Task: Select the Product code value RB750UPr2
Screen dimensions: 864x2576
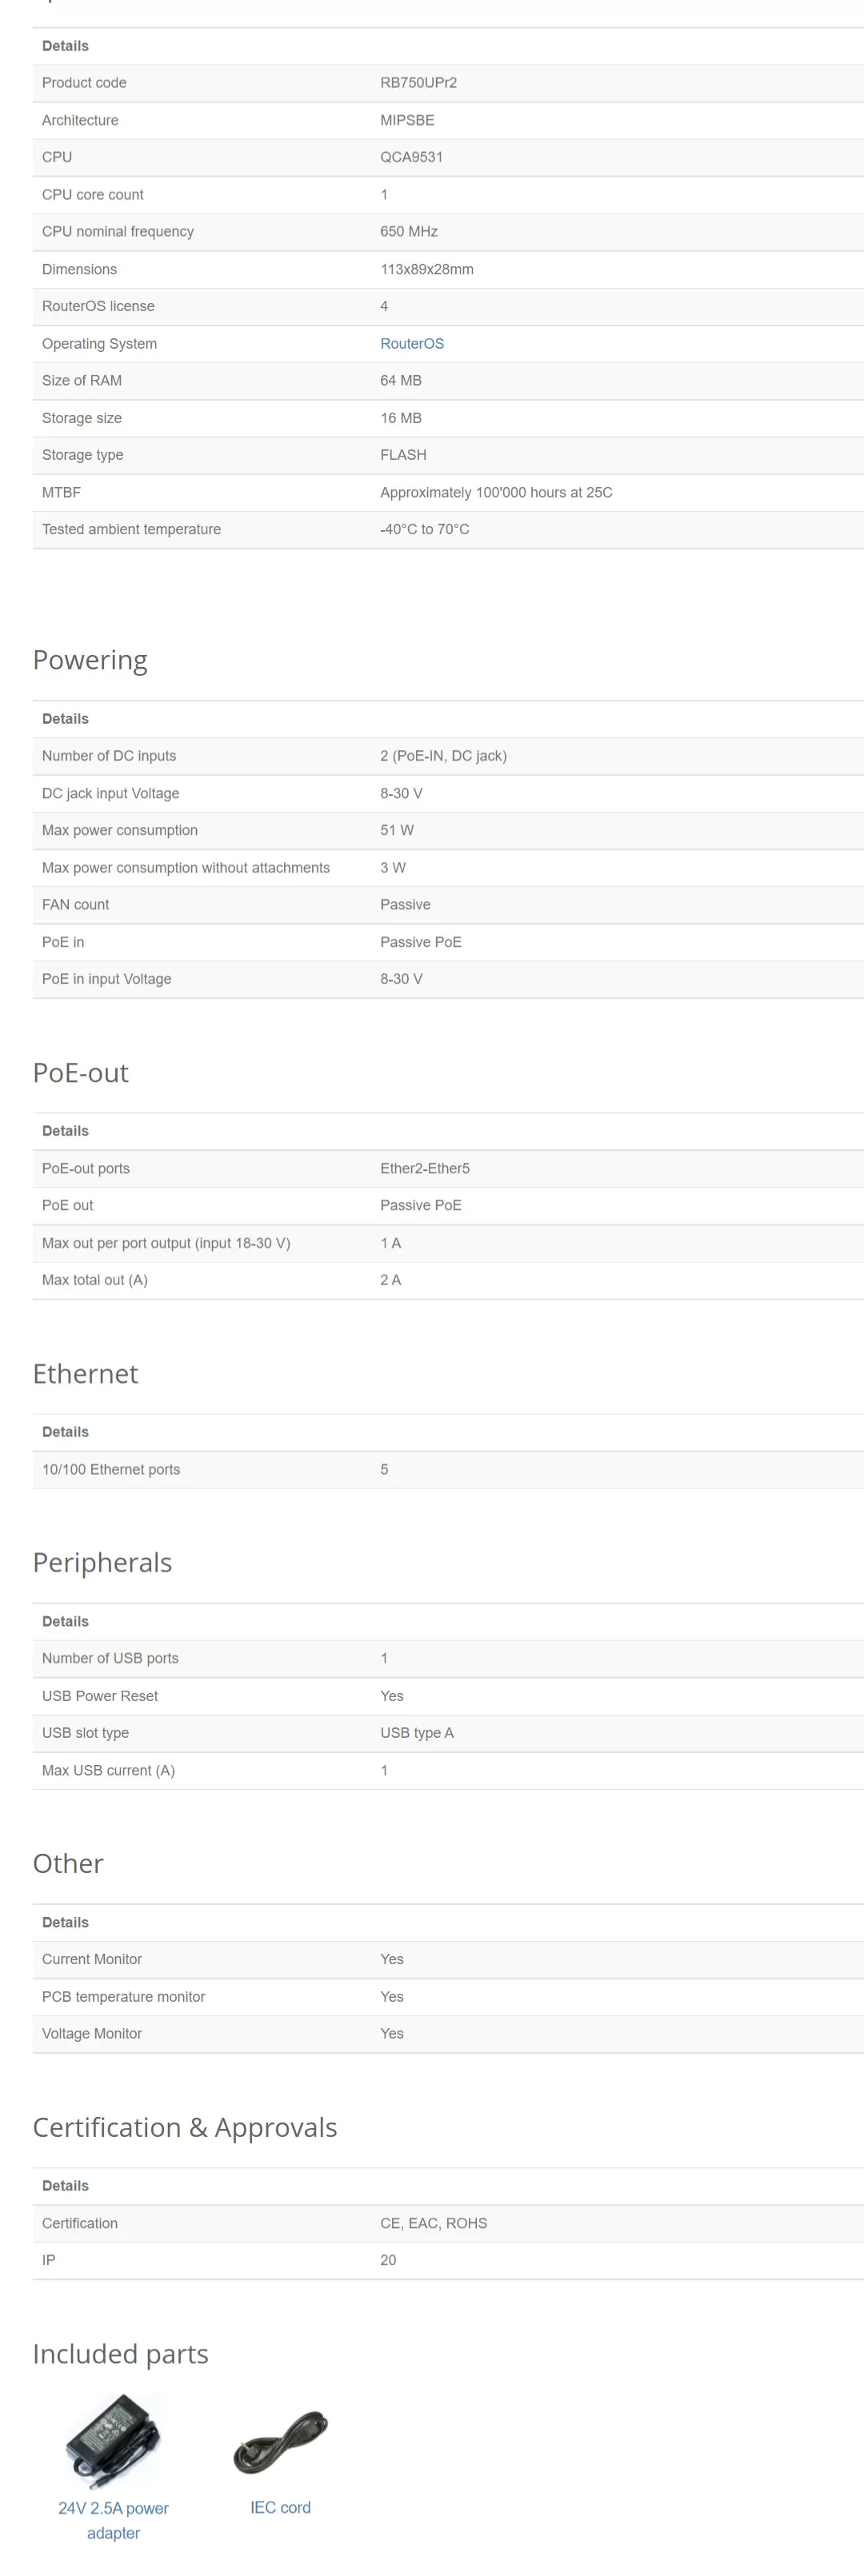Action: coord(419,83)
